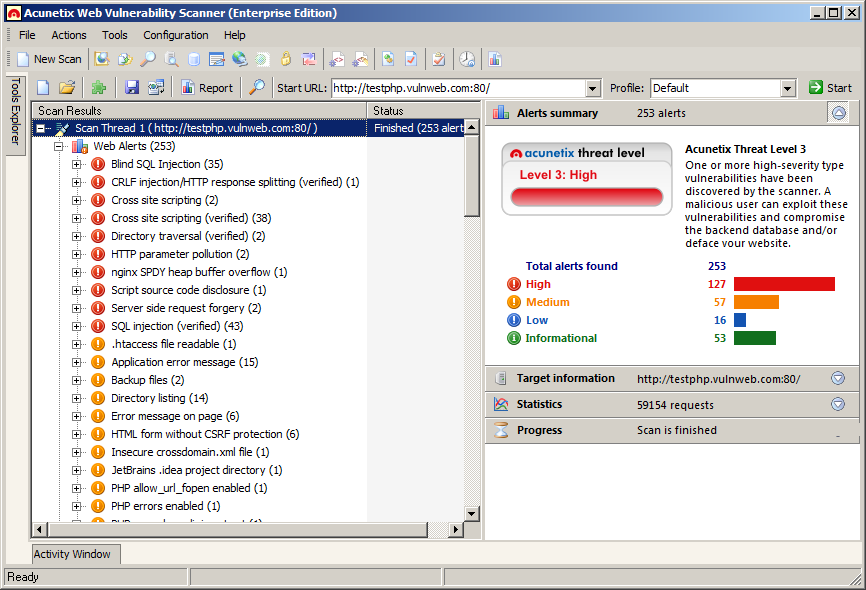Click the orange Medium alerts bar

coord(756,302)
